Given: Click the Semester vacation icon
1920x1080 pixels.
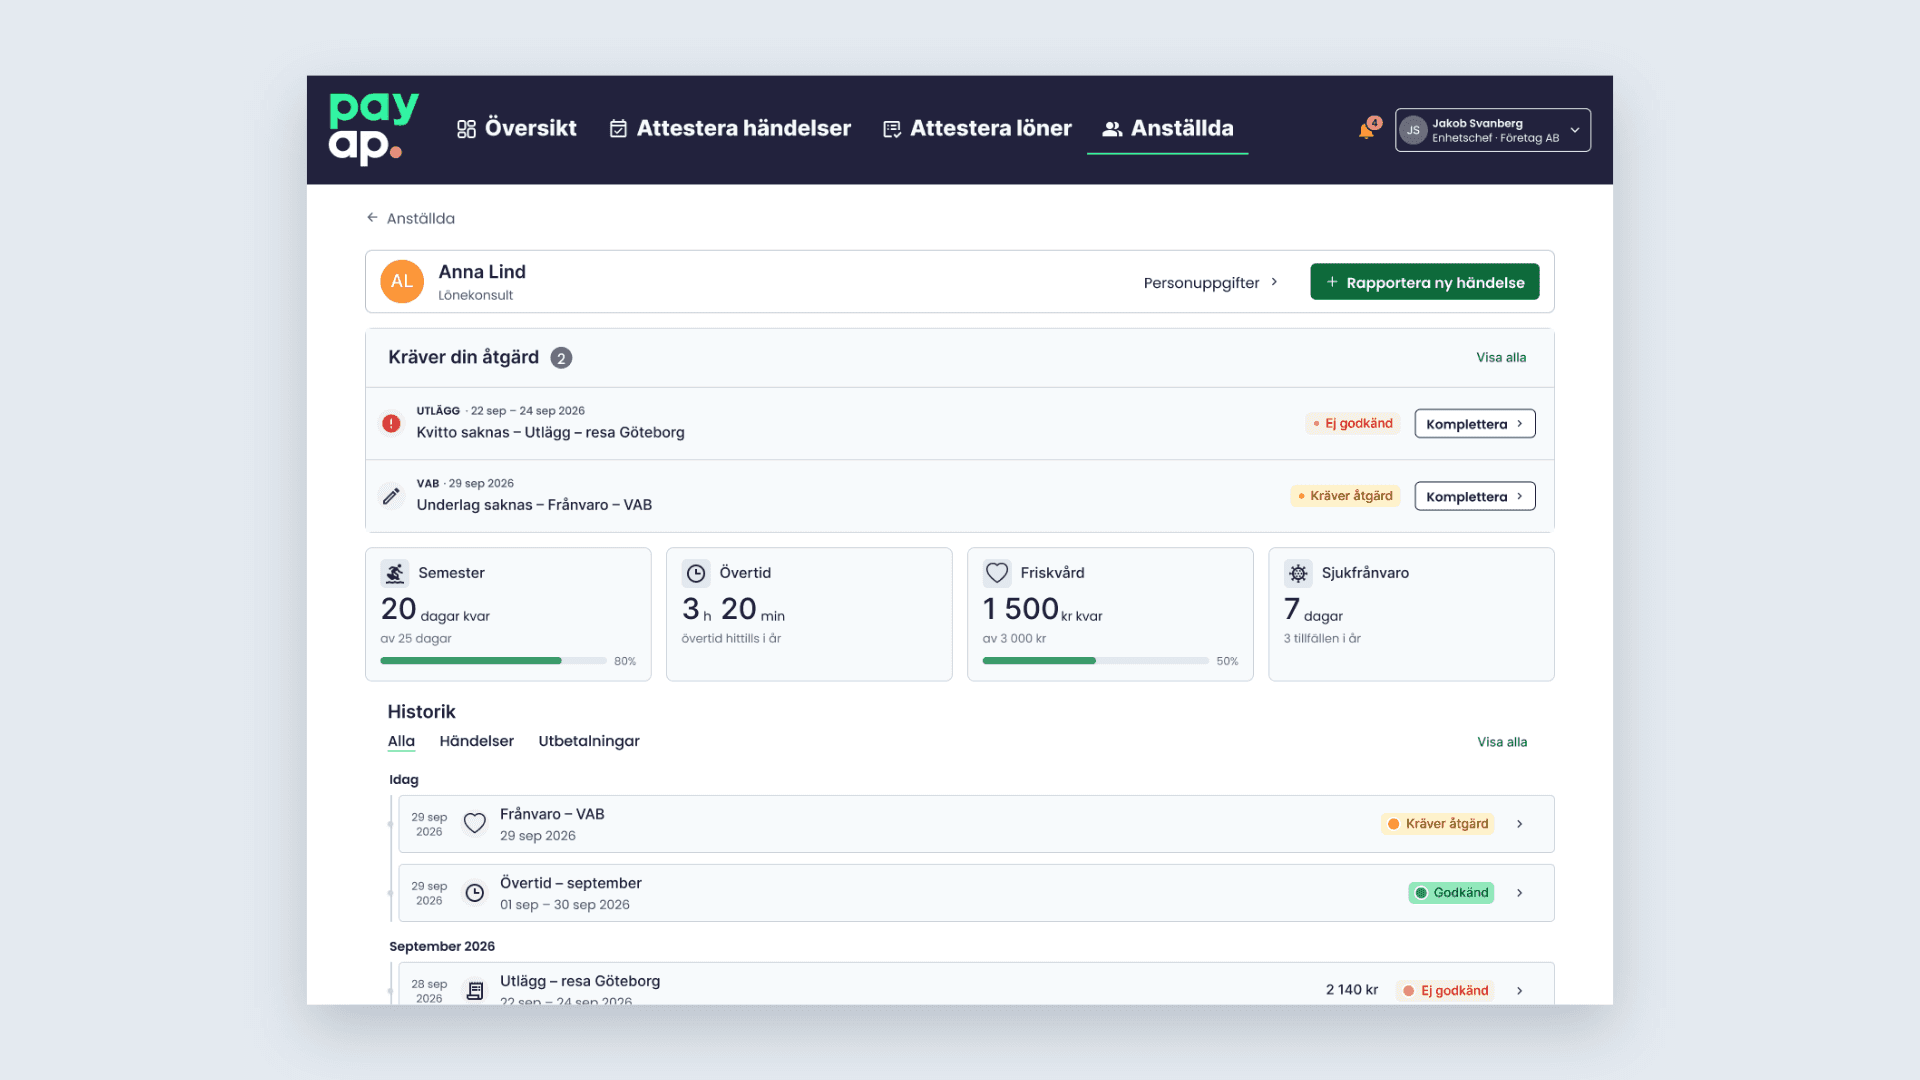Looking at the screenshot, I should (x=395, y=573).
